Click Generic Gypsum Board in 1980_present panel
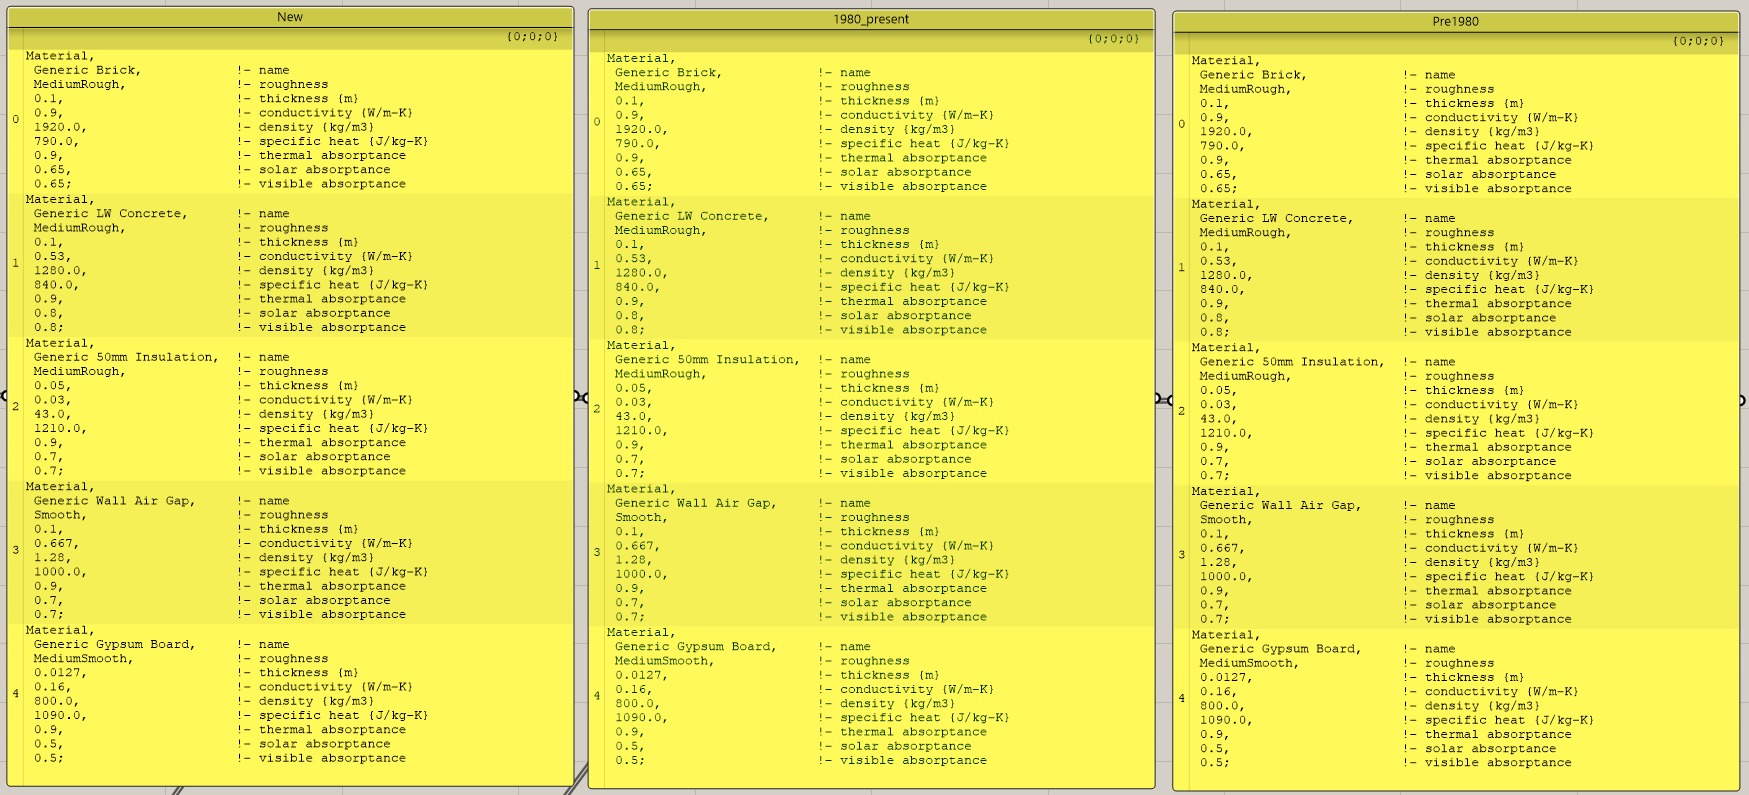 [694, 647]
